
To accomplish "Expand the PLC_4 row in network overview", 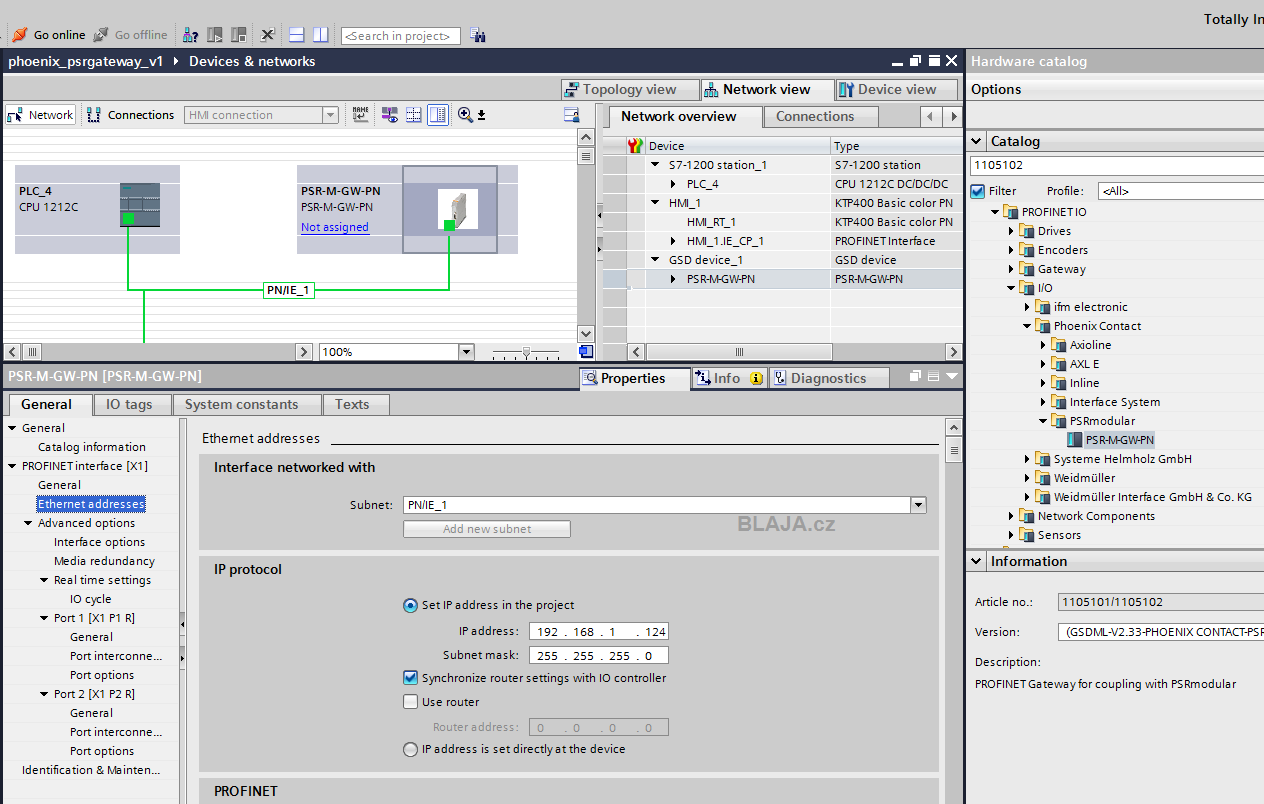I will point(673,184).
